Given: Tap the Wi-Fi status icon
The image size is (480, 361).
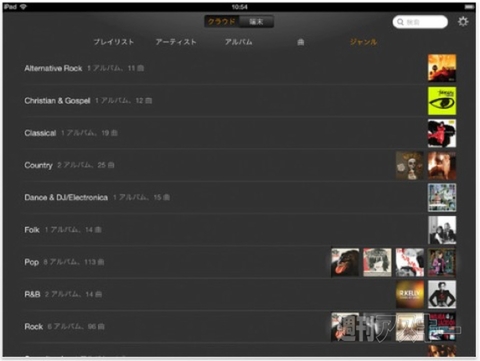Looking at the screenshot, I should (x=23, y=7).
